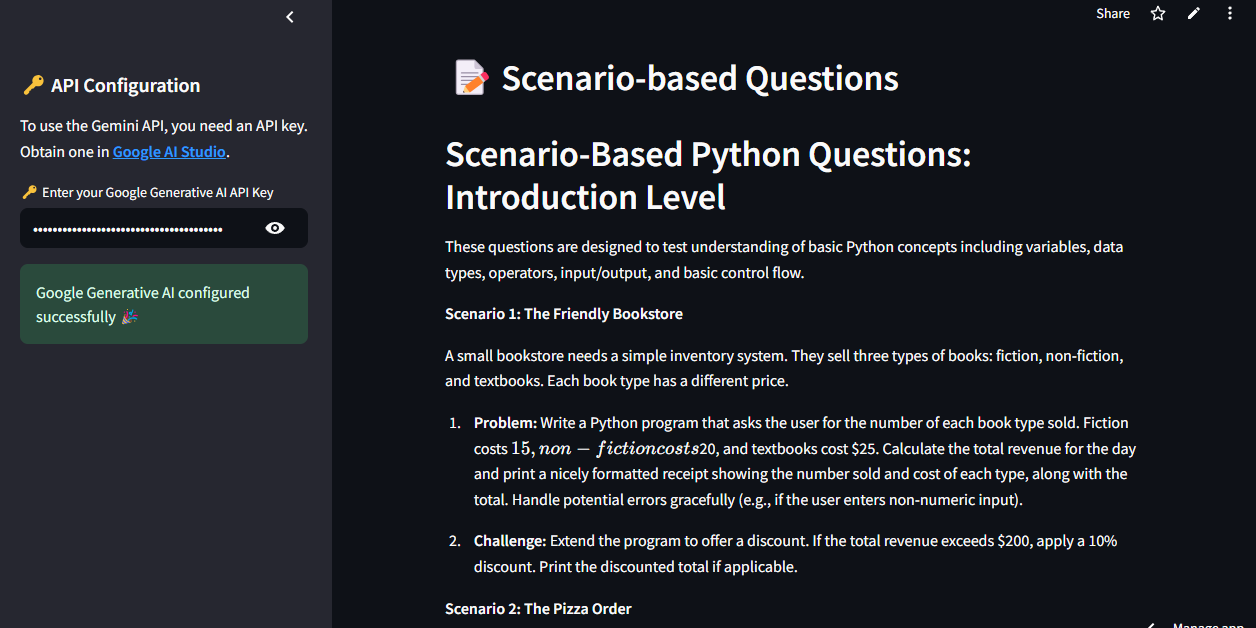Click the small key emoji on the input label
Image resolution: width=1256 pixels, height=628 pixels.
tap(29, 193)
